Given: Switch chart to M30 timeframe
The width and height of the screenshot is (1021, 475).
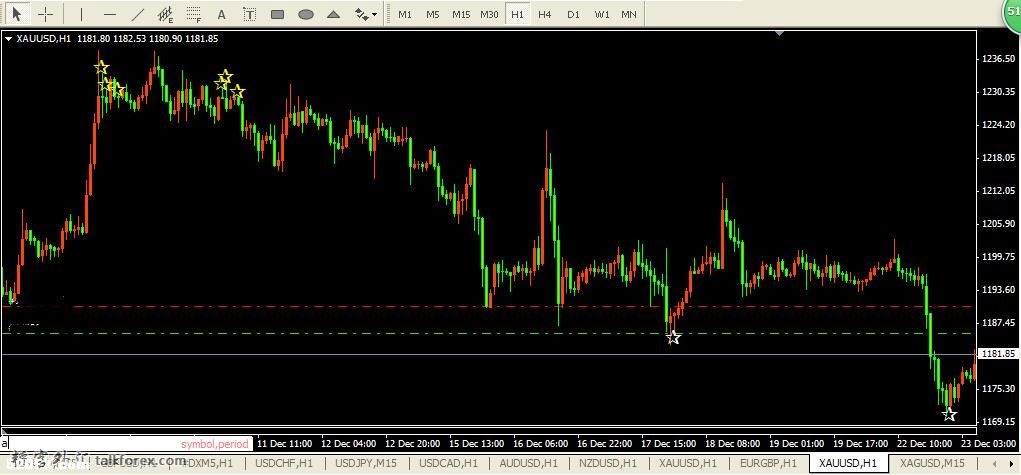Looking at the screenshot, I should (x=489, y=14).
